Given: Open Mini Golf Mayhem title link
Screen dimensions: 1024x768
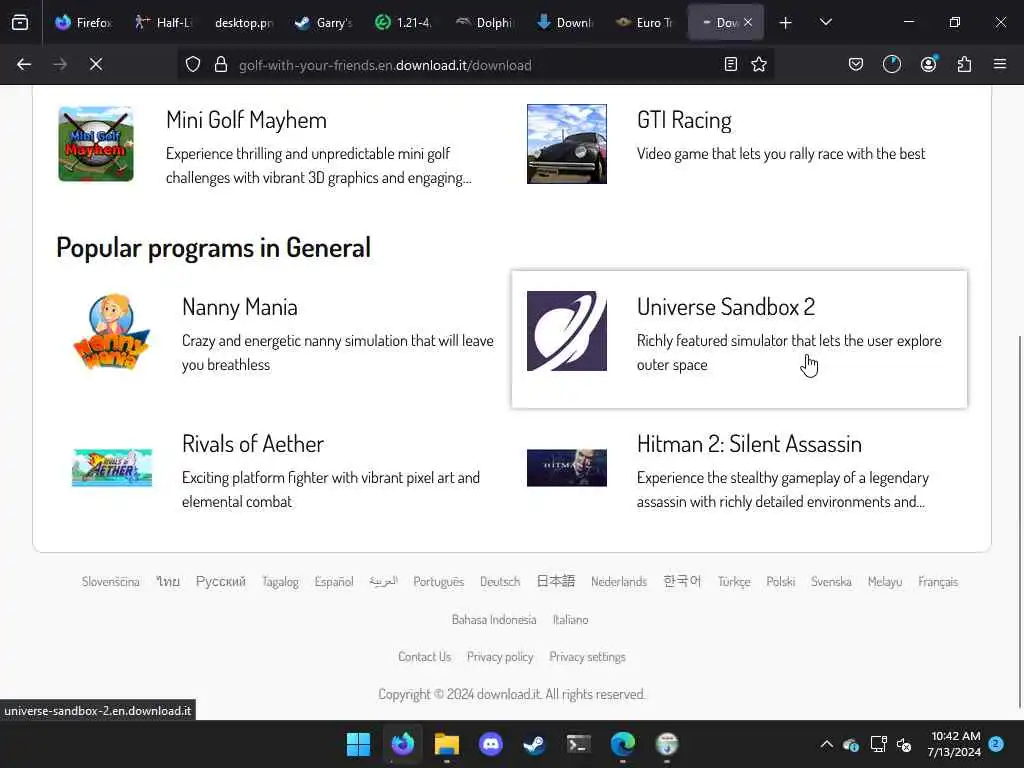Looking at the screenshot, I should click(x=246, y=120).
